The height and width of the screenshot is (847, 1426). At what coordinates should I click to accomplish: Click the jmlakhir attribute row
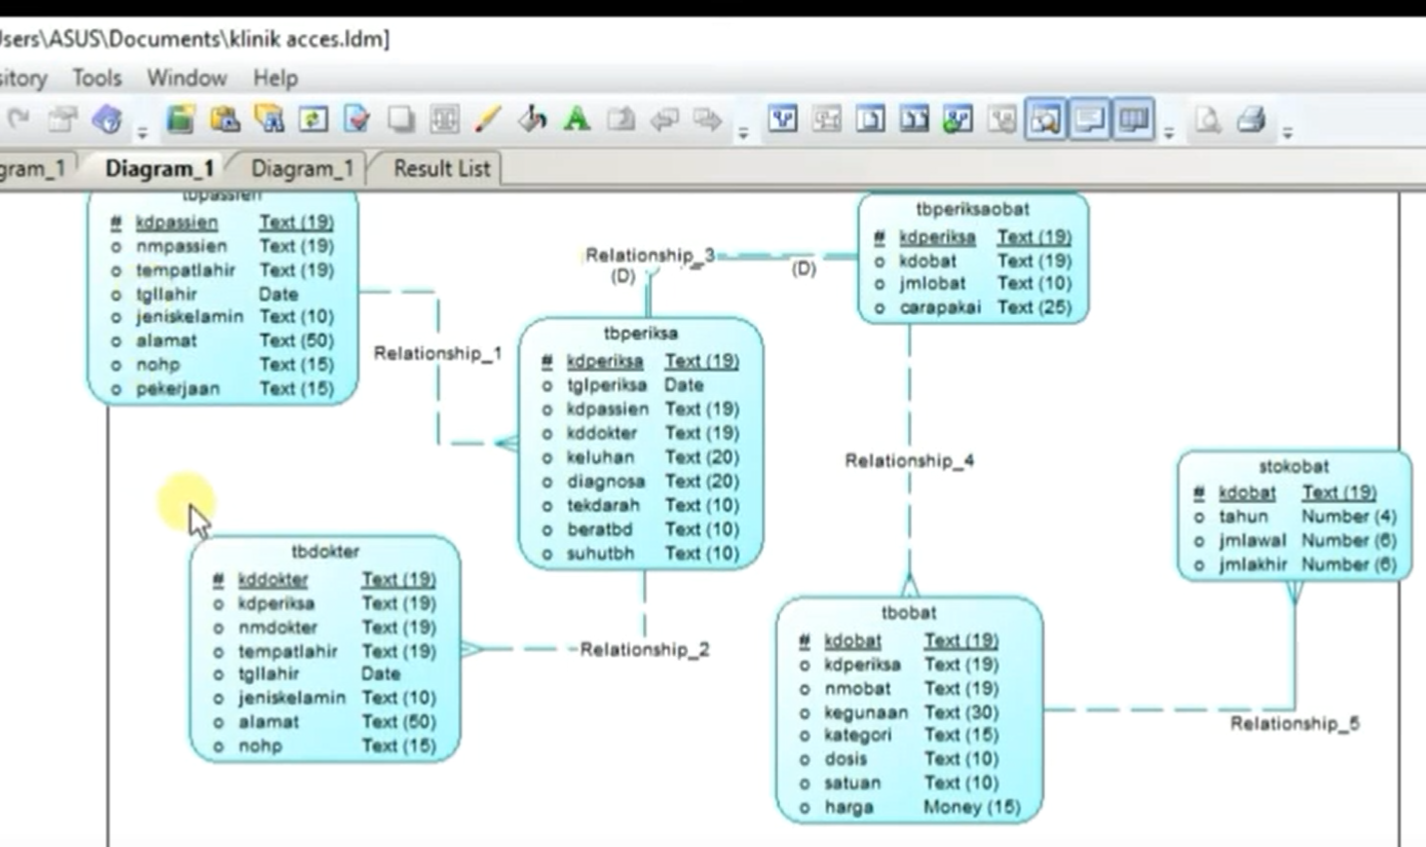[1294, 564]
